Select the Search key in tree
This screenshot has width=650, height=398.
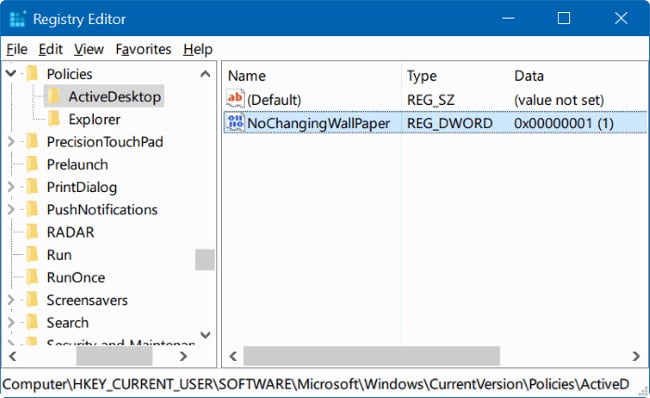(68, 322)
